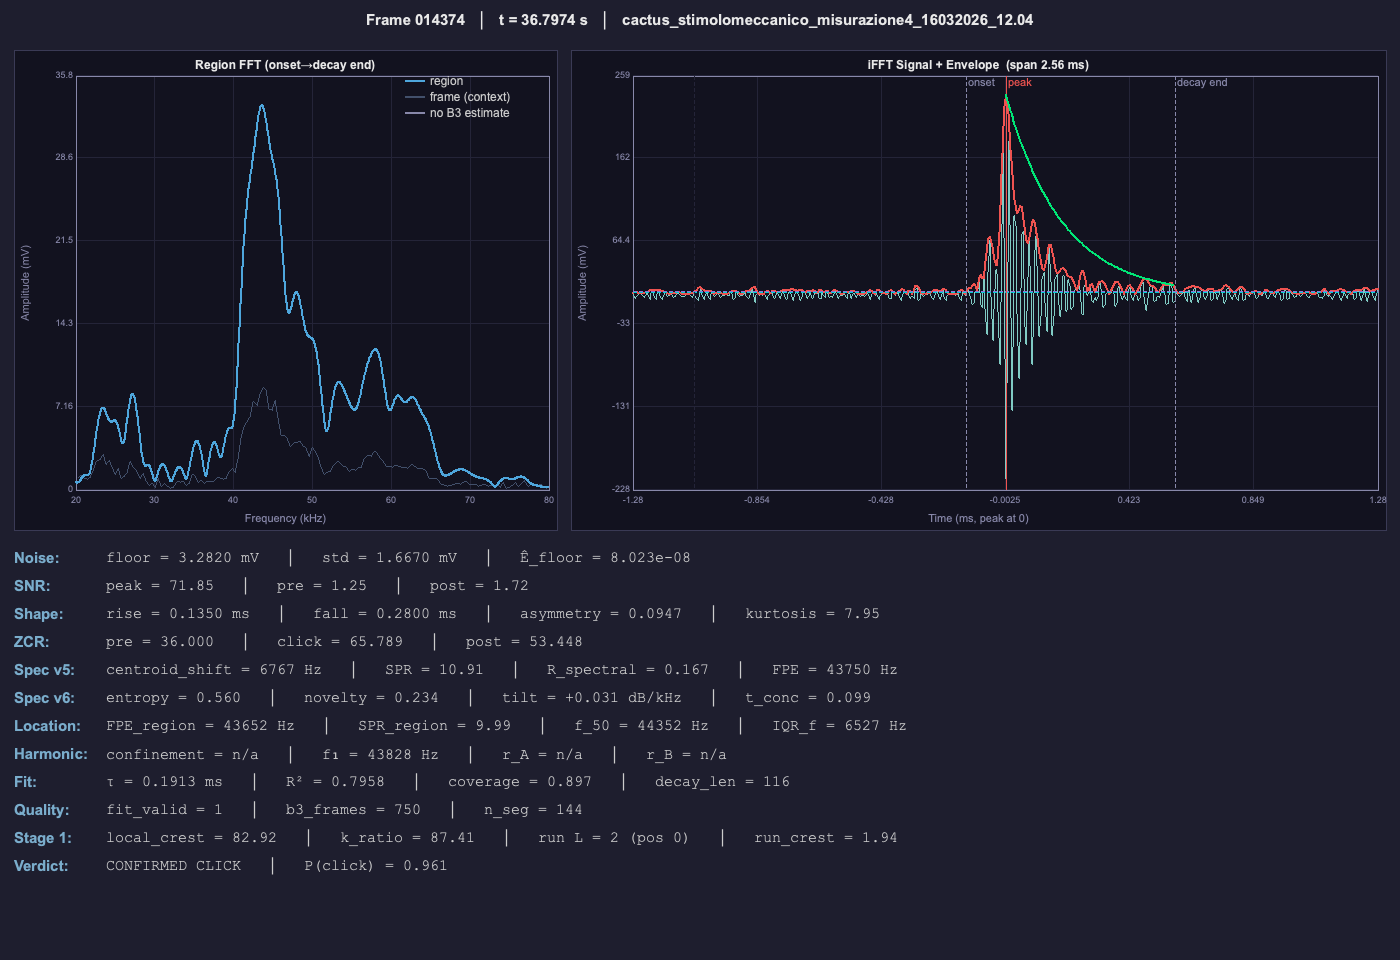Click the red "peak" marker label
Image resolution: width=1400 pixels, height=960 pixels.
pyautogui.click(x=1020, y=82)
